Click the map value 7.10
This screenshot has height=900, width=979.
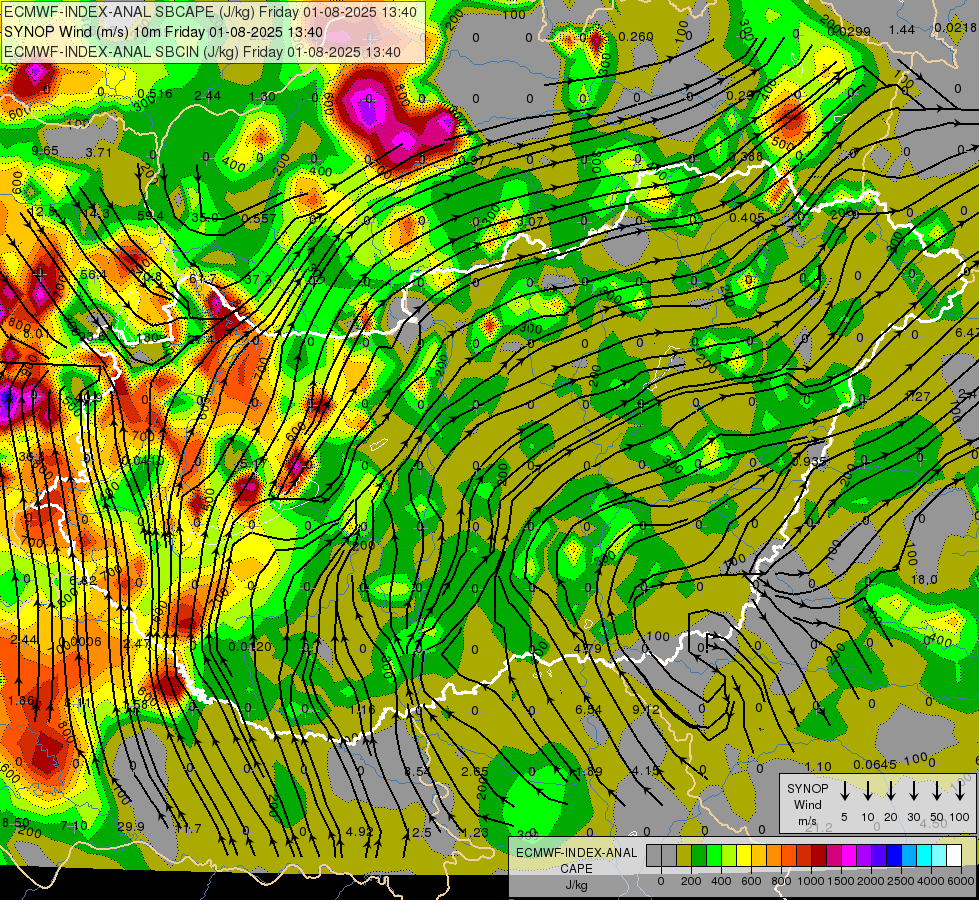[x=74, y=826]
